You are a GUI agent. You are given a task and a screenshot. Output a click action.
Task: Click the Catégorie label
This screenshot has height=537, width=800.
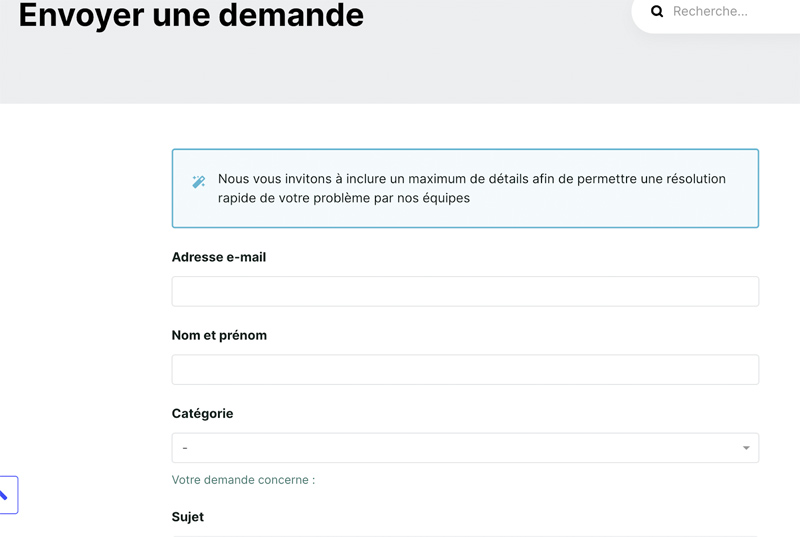point(203,414)
